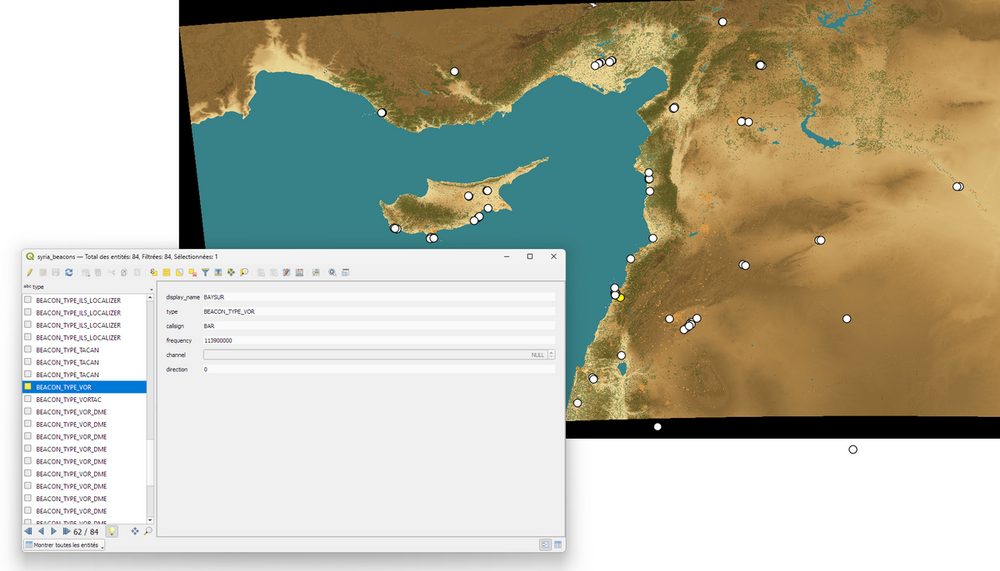Select the highlighted BEACON_TYPE_VOR row

click(85, 387)
